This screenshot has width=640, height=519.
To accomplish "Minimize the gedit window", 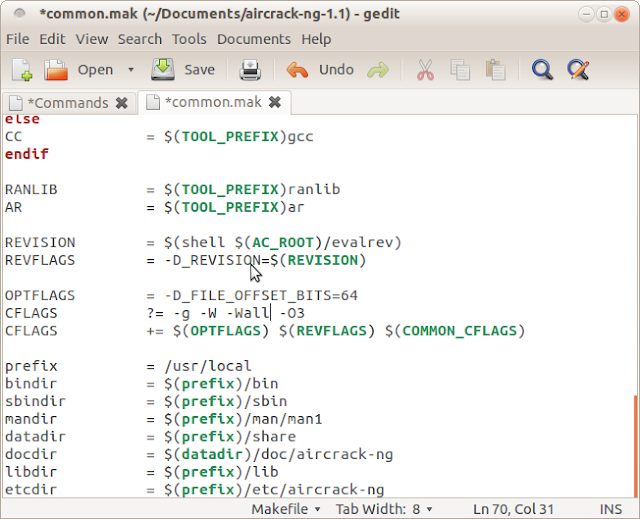I will [586, 15].
